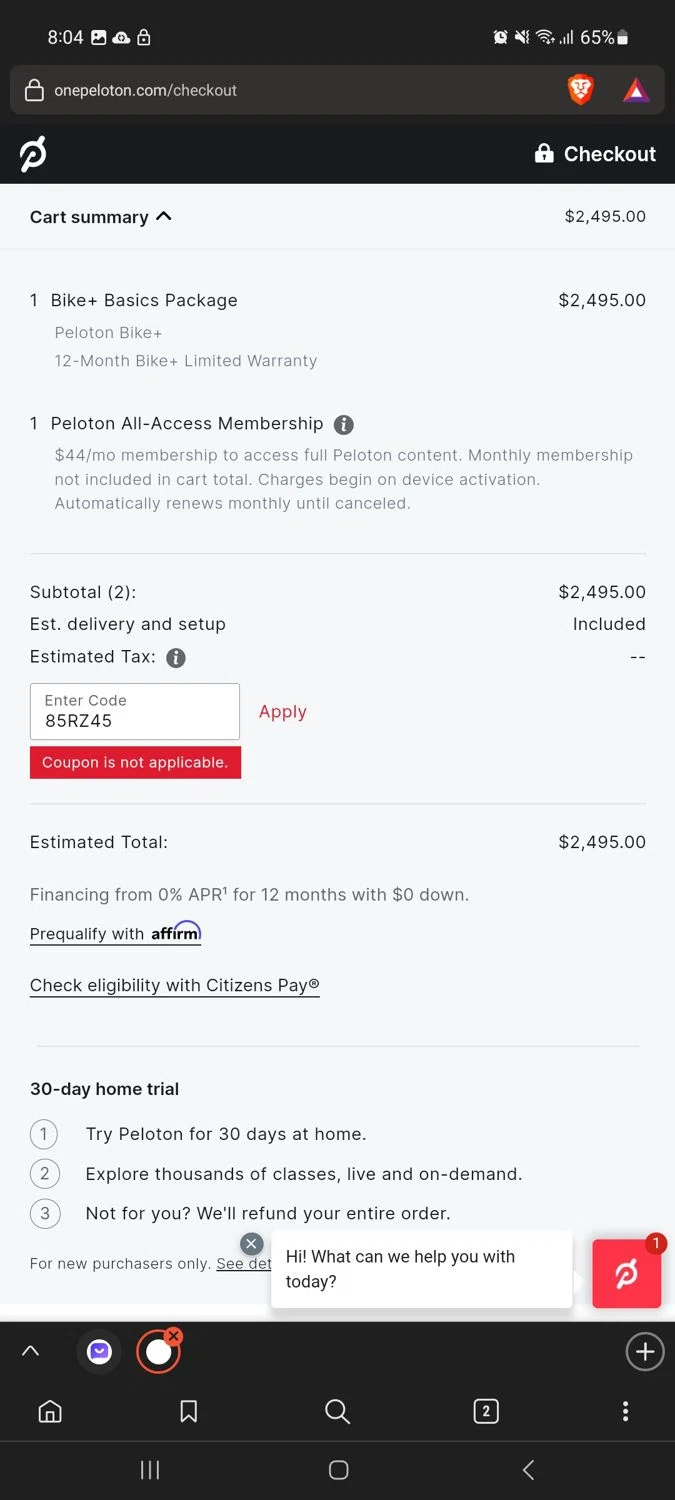
Task: Open the bookmarks icon
Action: (x=188, y=1411)
